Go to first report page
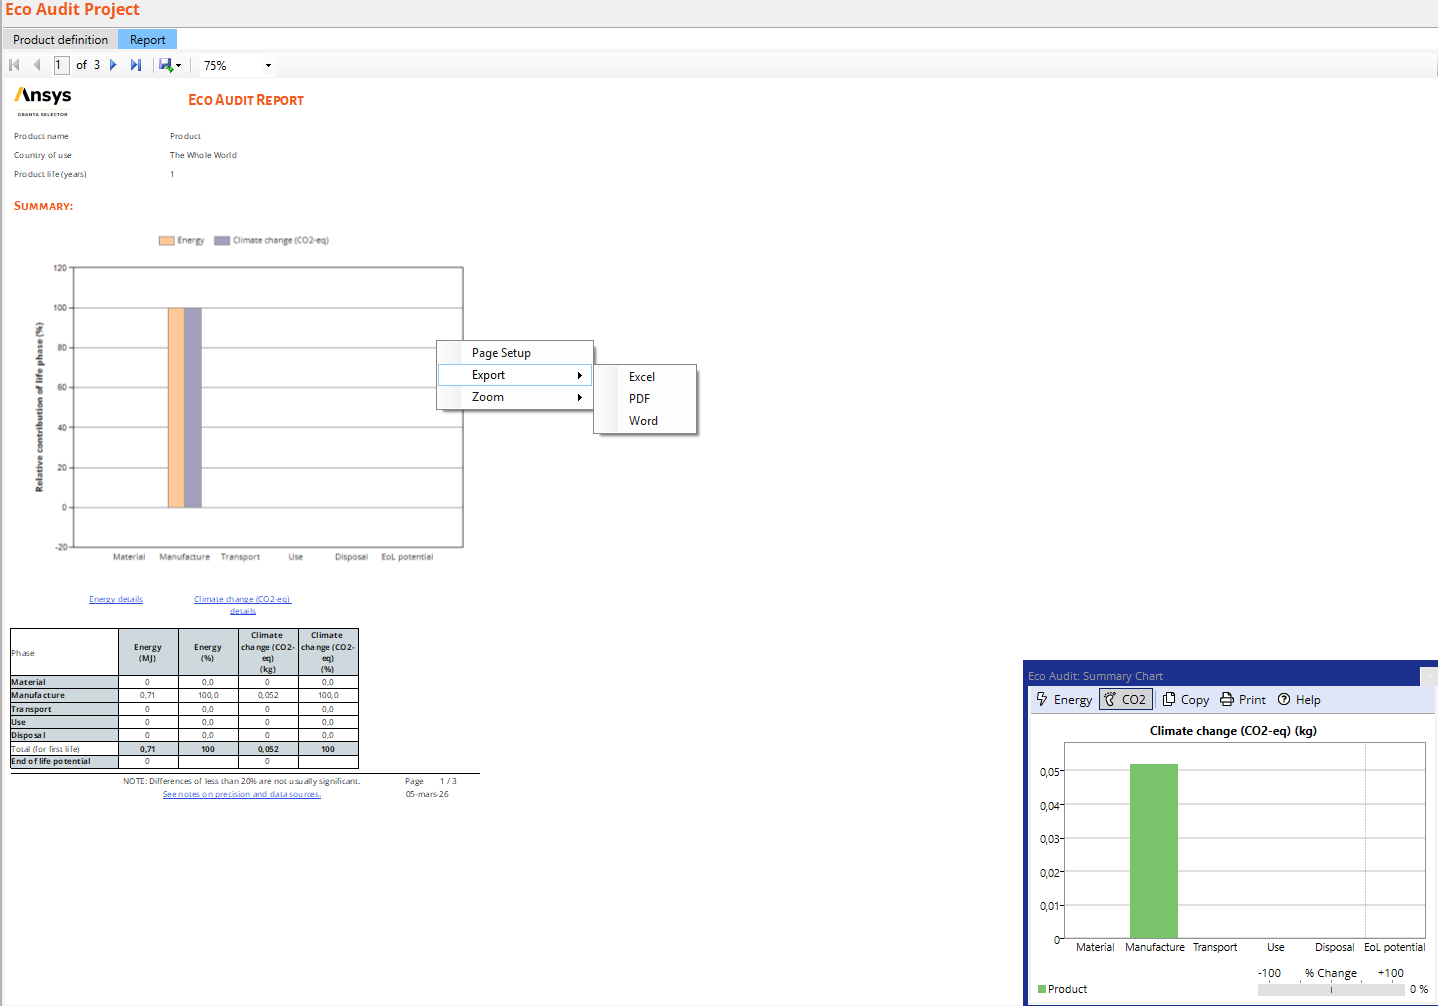This screenshot has height=1006, width=1438. tap(14, 65)
